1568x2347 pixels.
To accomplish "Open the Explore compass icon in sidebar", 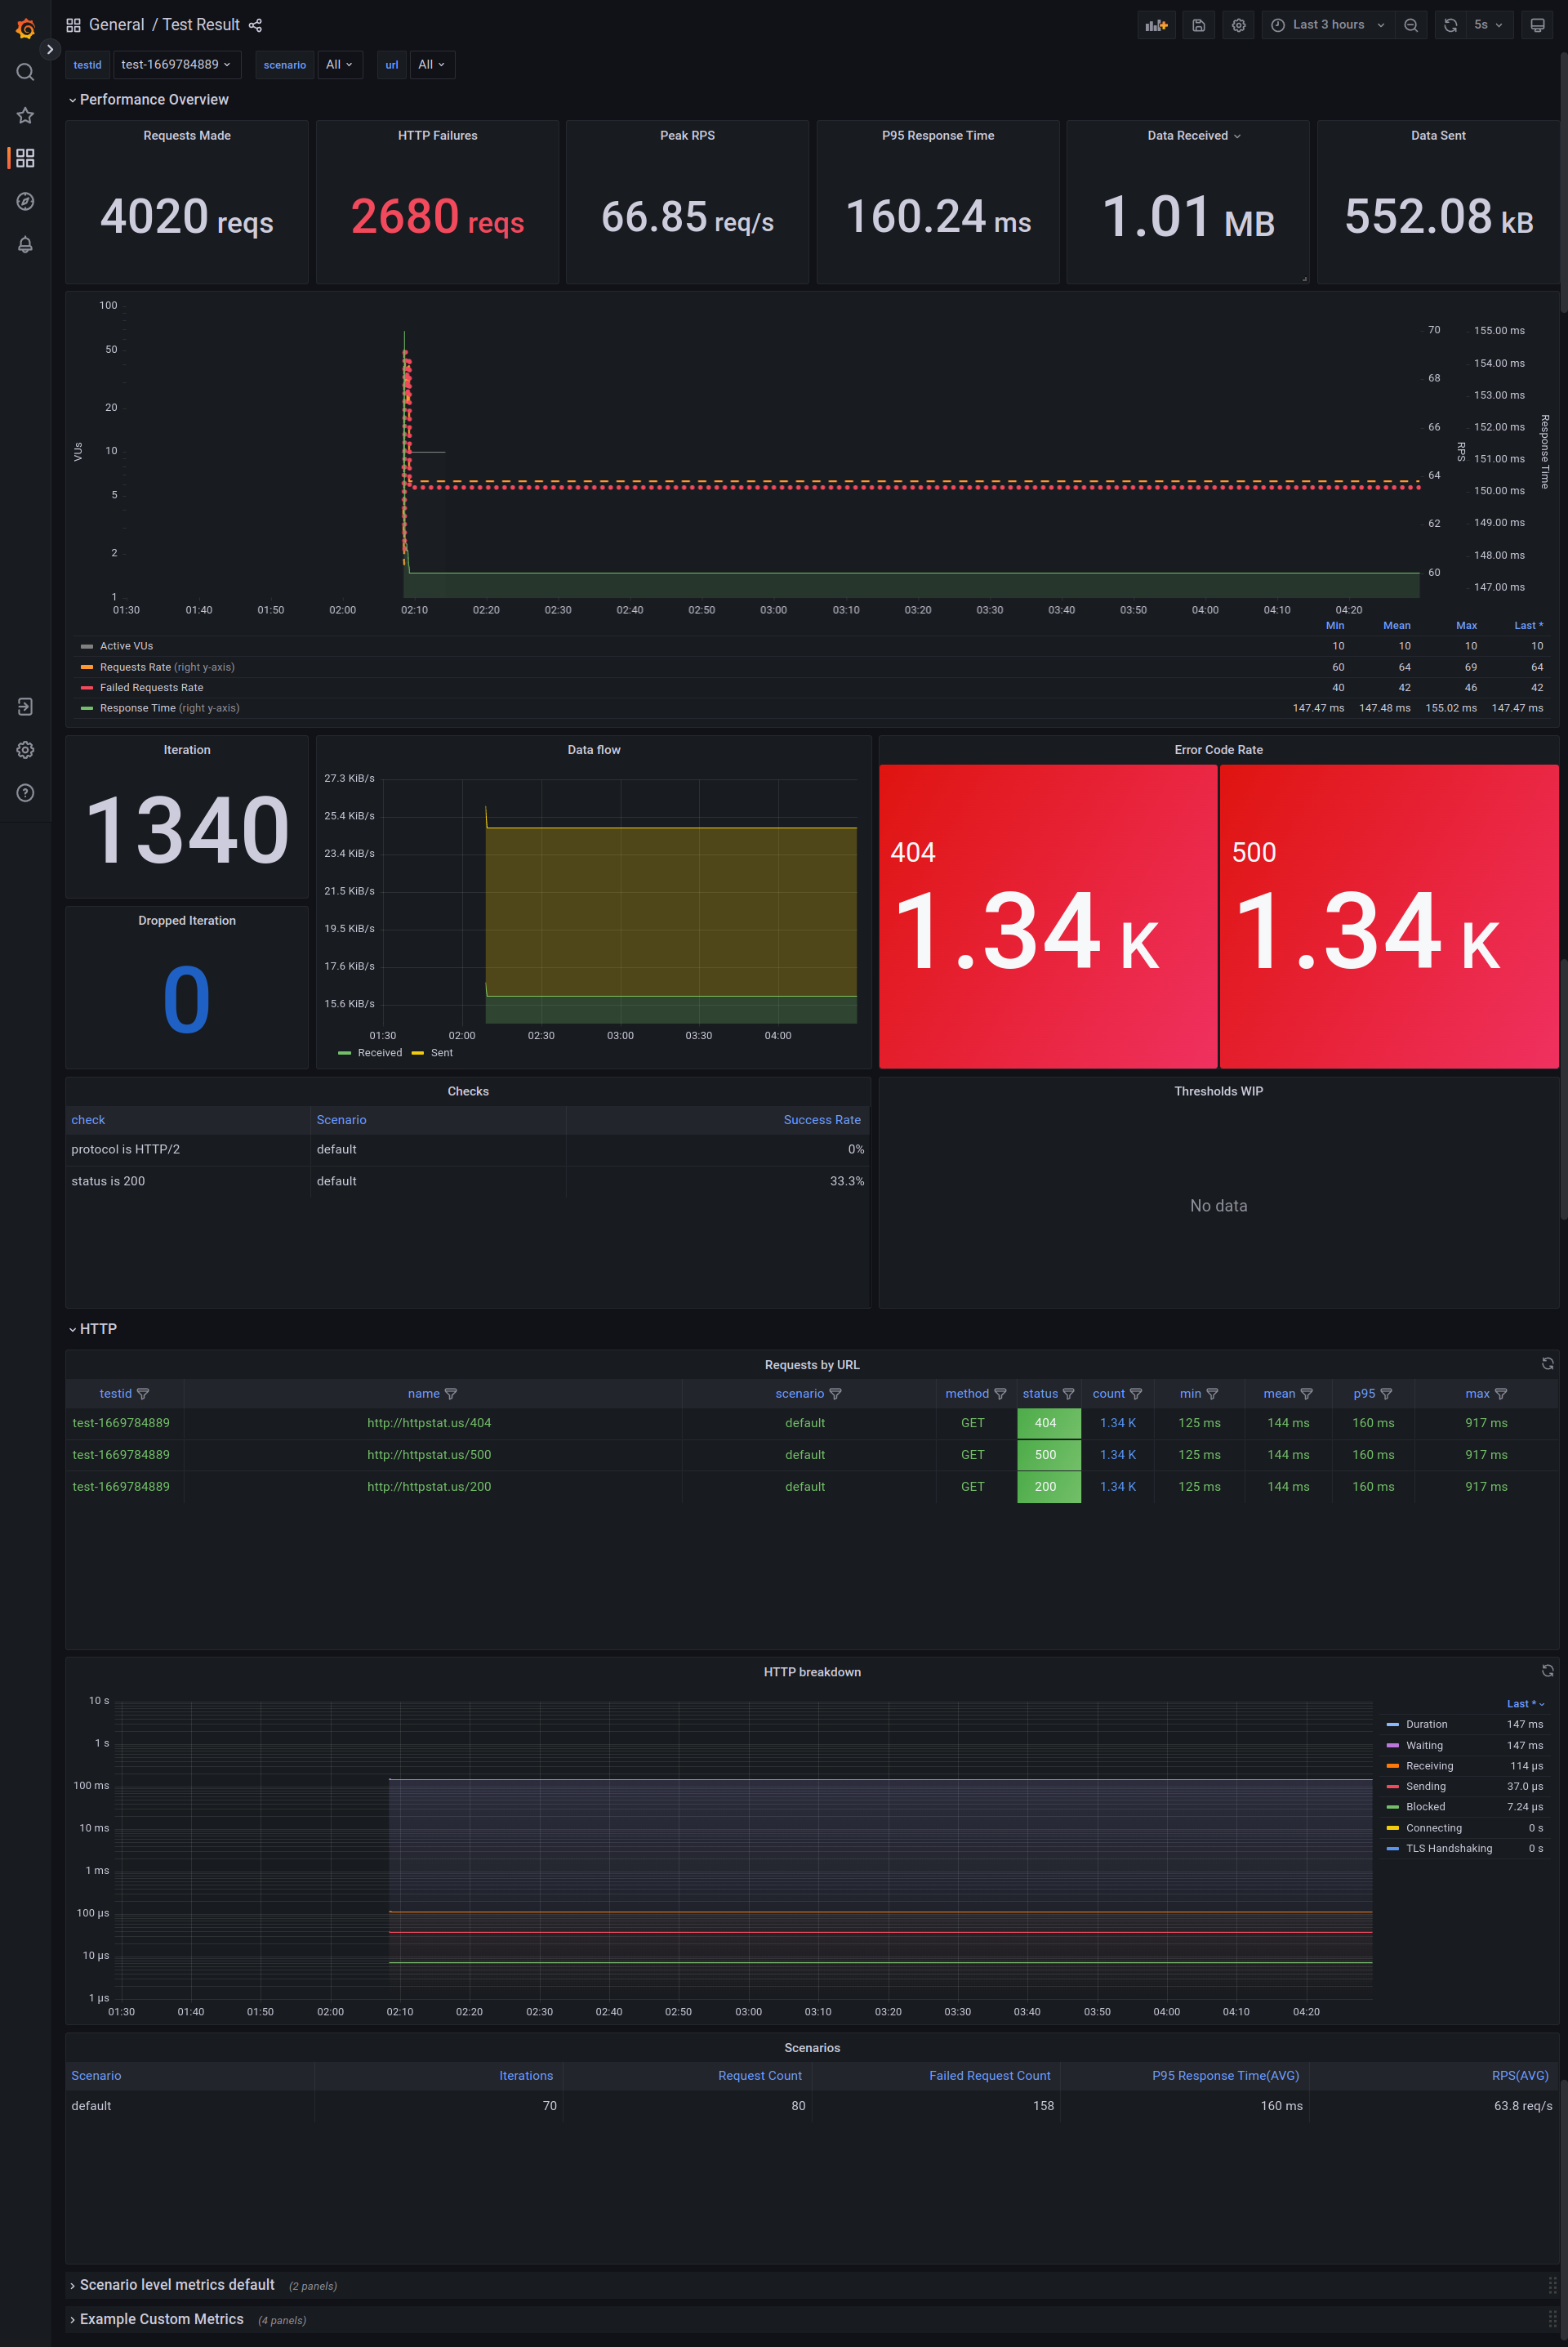I will [26, 201].
